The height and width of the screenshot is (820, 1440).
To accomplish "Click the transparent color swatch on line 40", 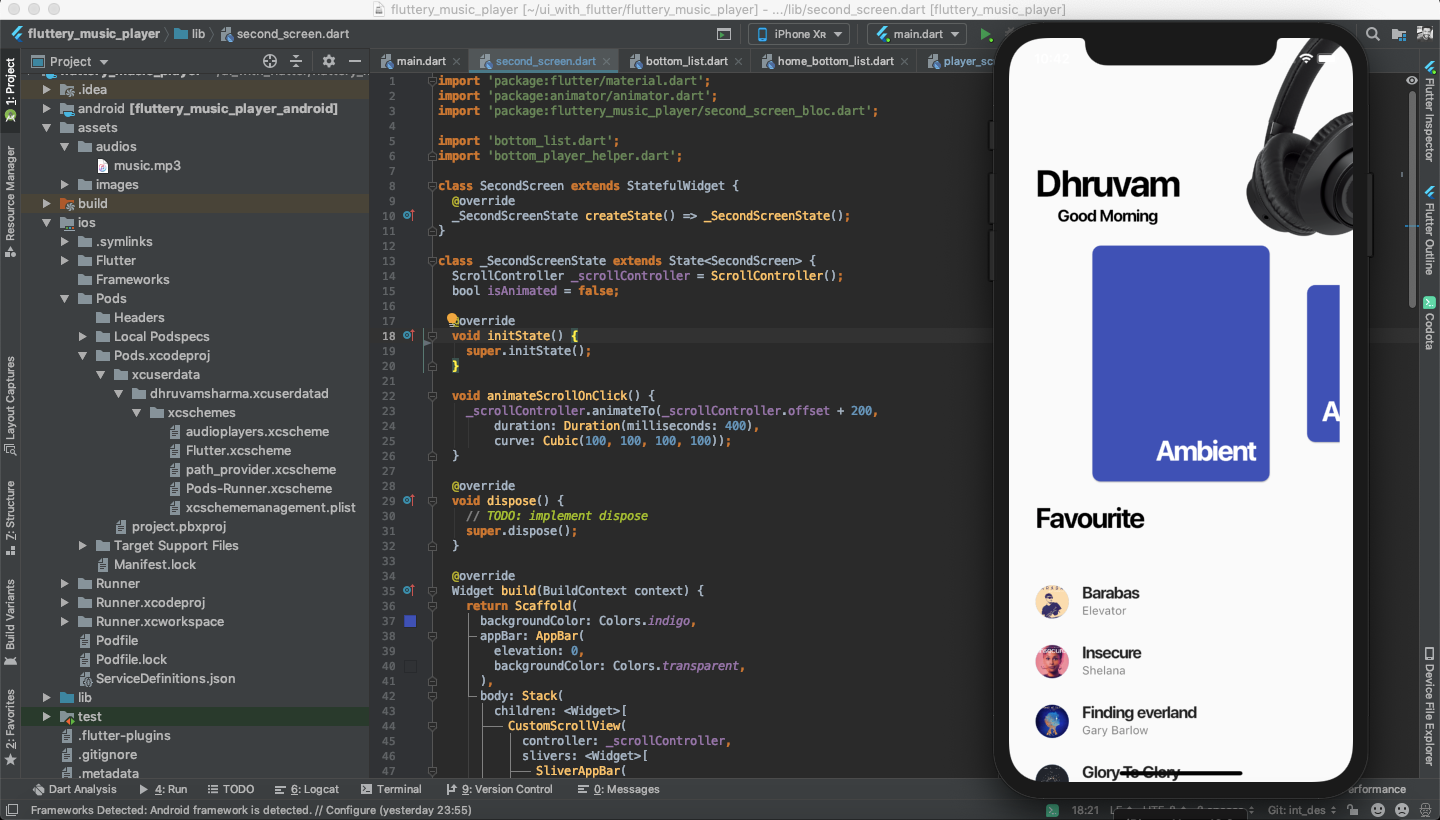I will click(x=410, y=666).
